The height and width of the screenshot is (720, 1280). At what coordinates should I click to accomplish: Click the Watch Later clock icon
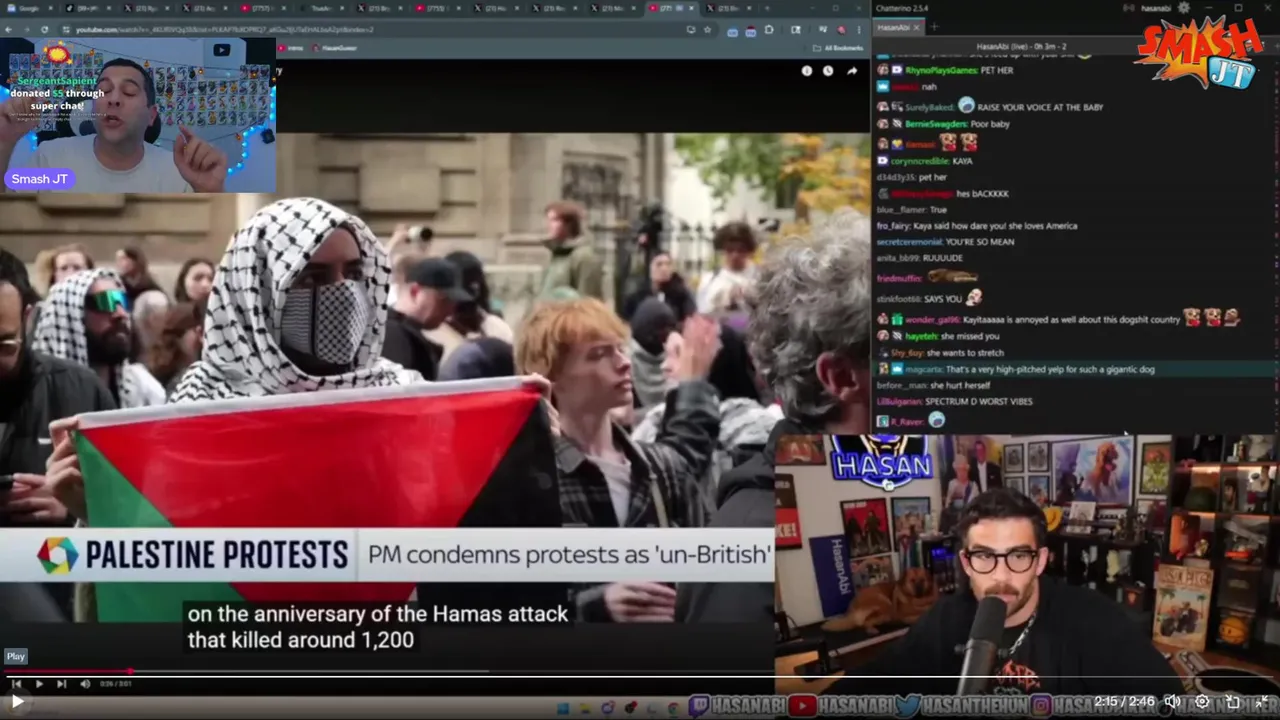[828, 71]
